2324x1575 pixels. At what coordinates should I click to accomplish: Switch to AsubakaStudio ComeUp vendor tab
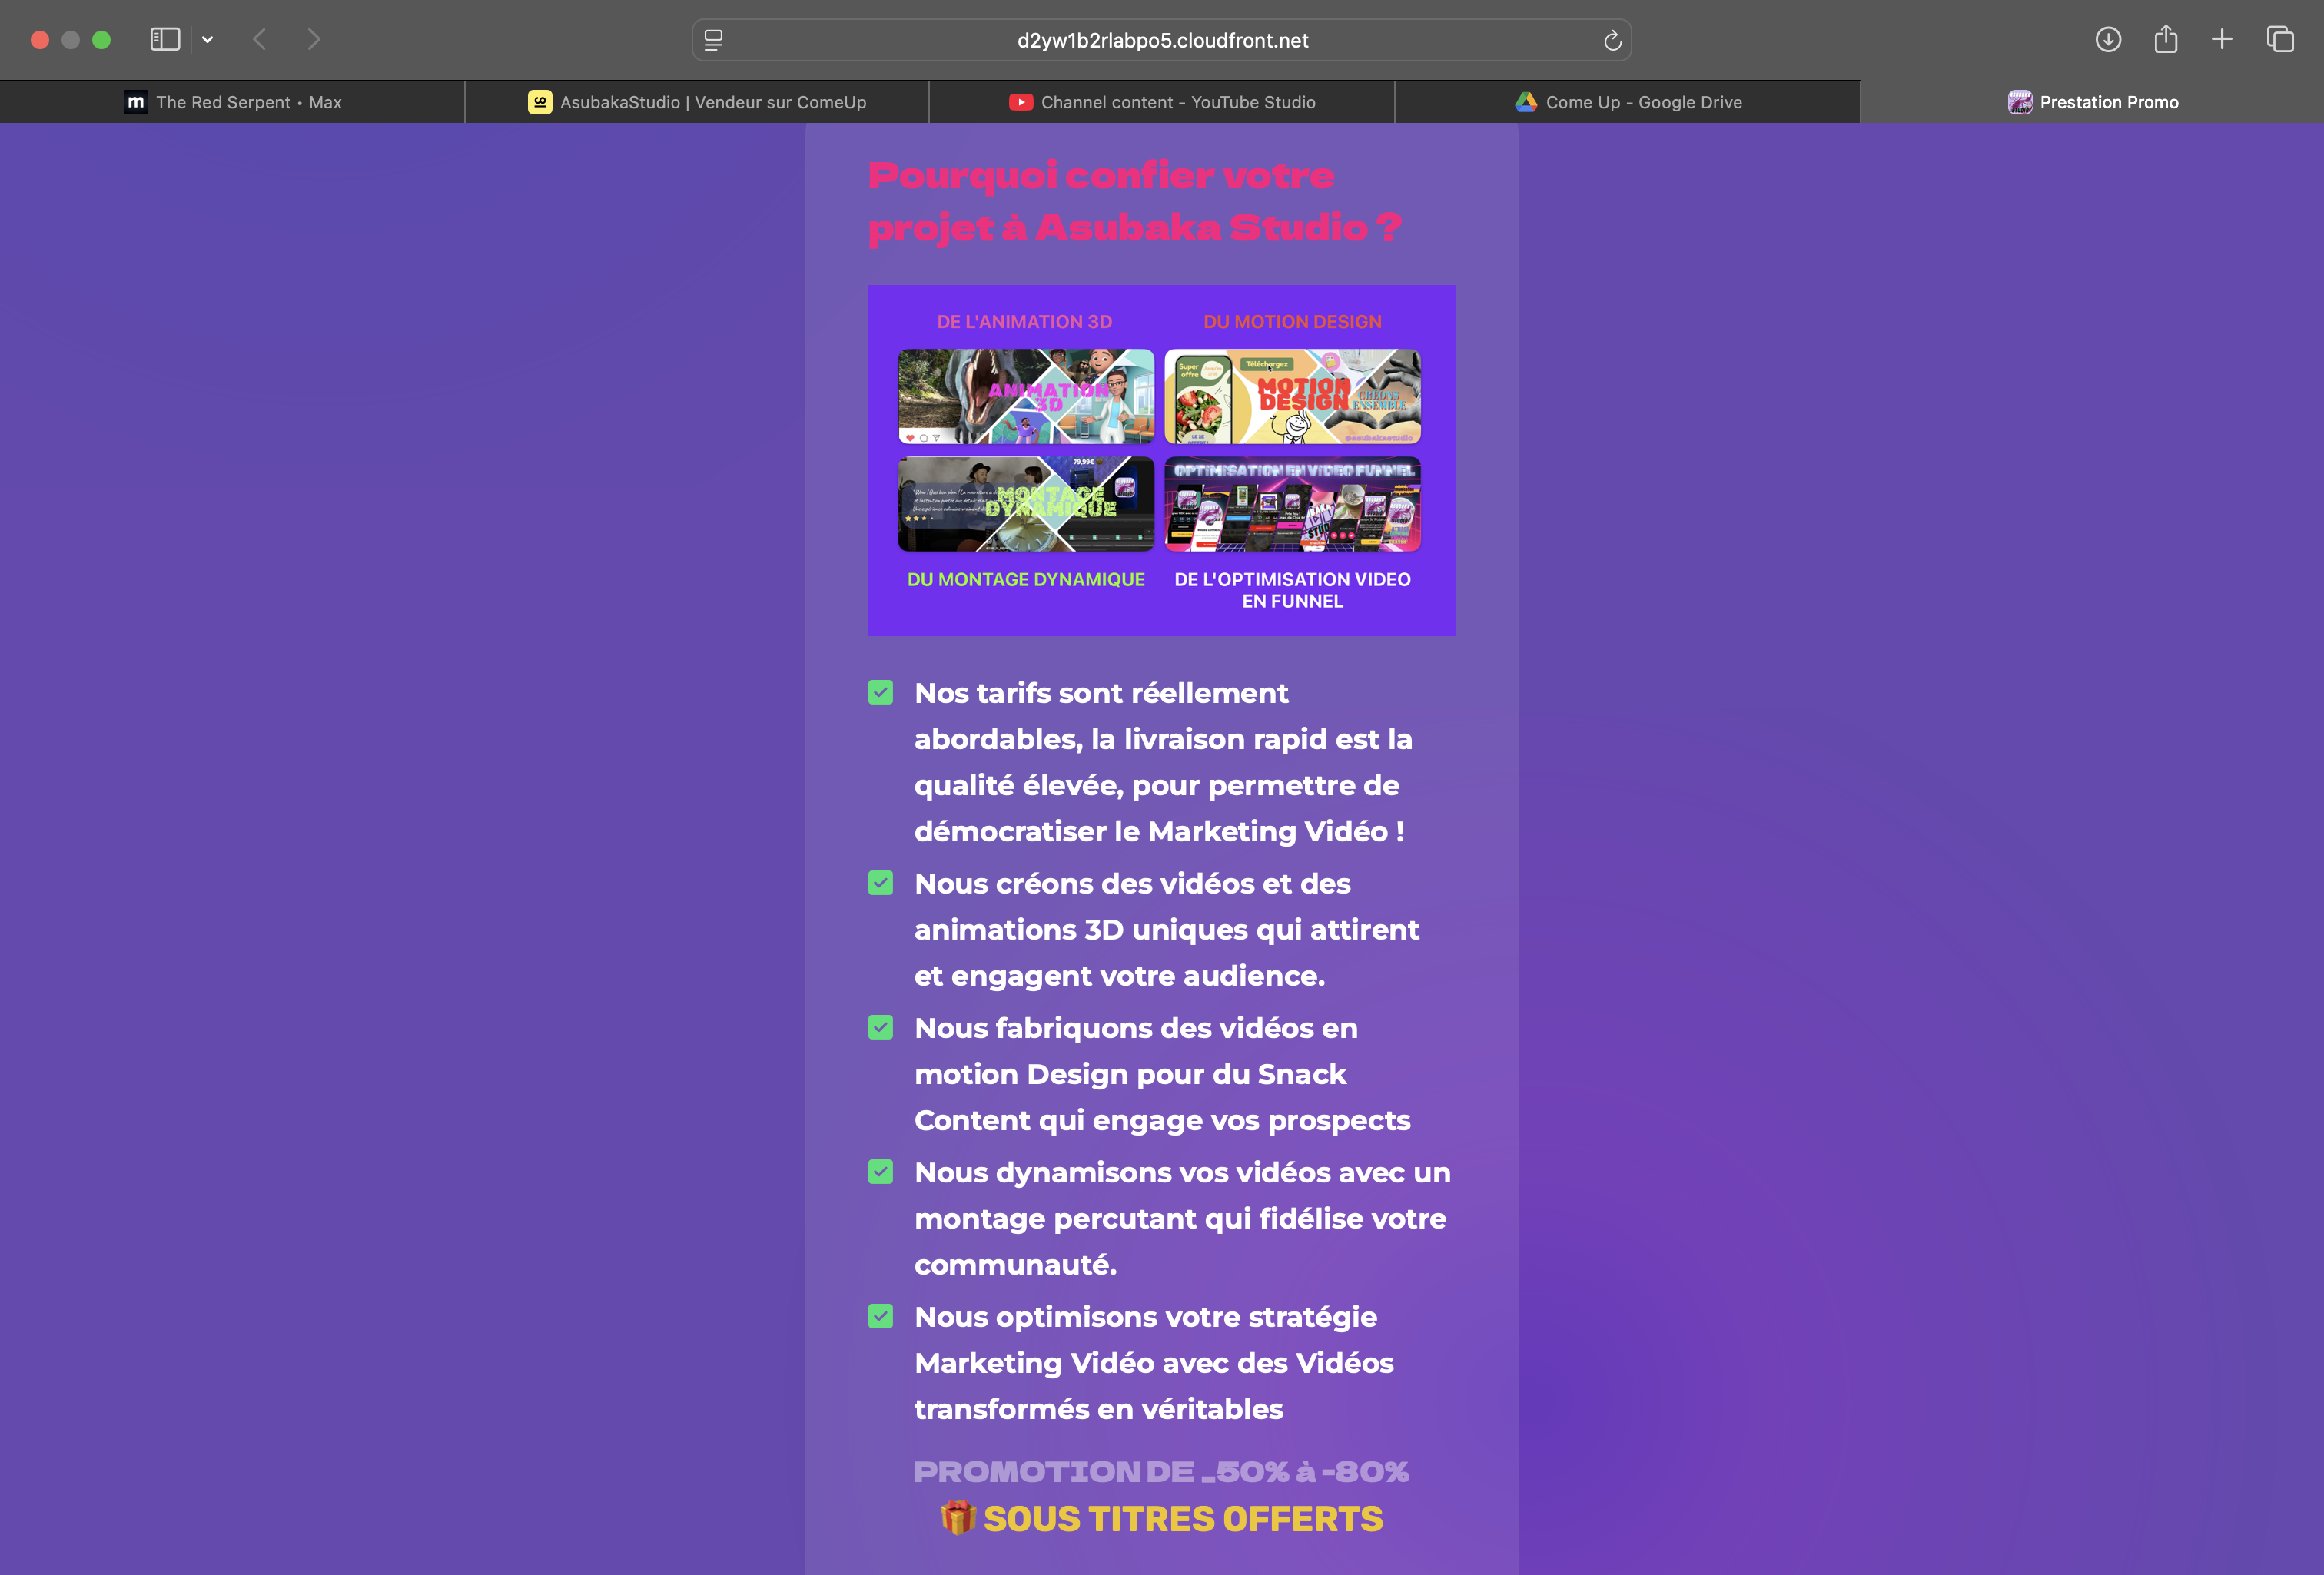pos(697,102)
